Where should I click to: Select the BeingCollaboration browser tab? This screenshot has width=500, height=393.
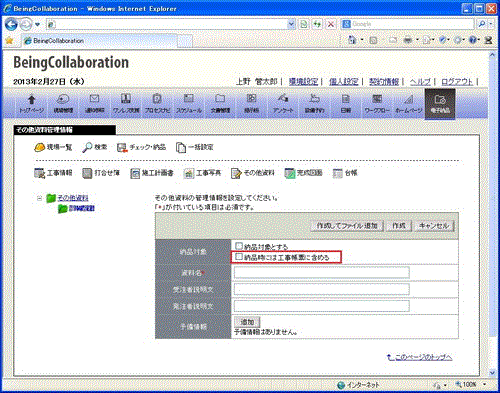100,41
